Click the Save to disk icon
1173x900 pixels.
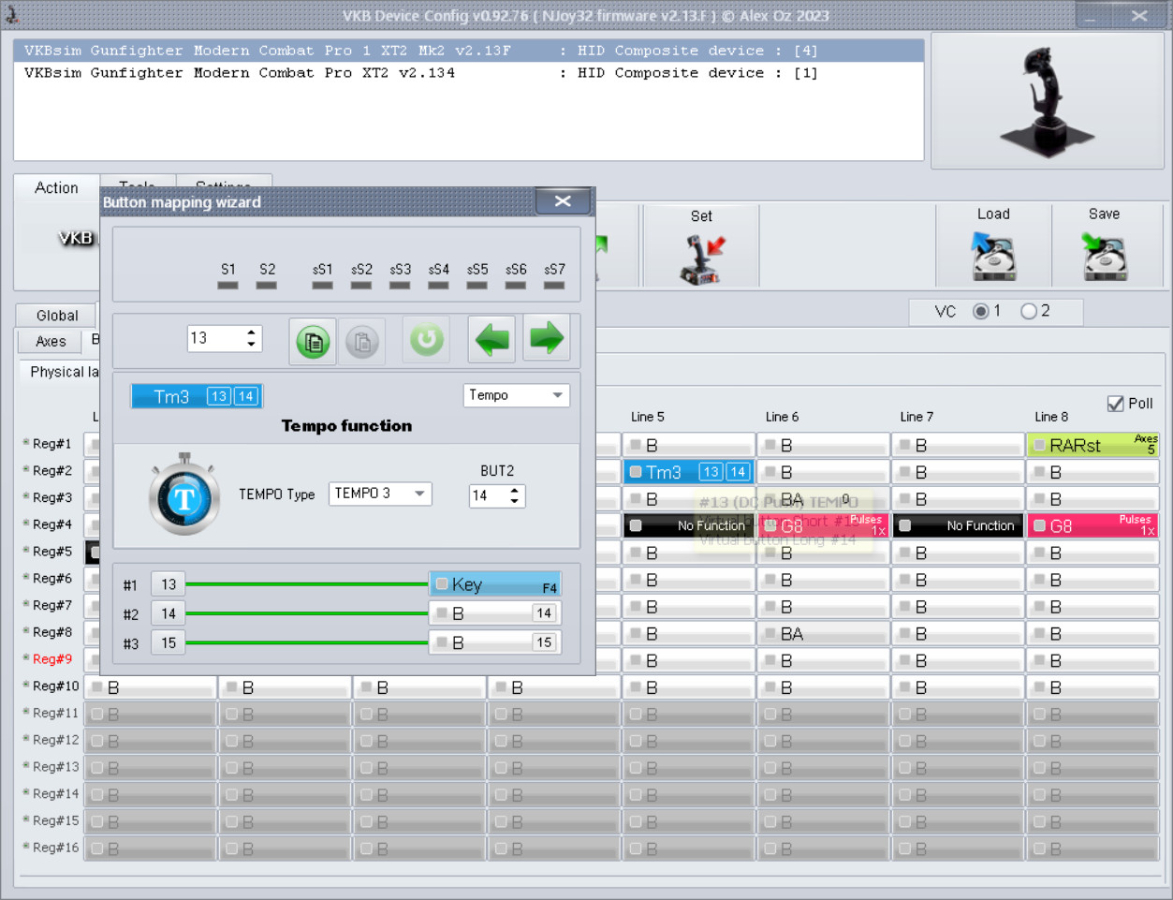[x=1104, y=256]
